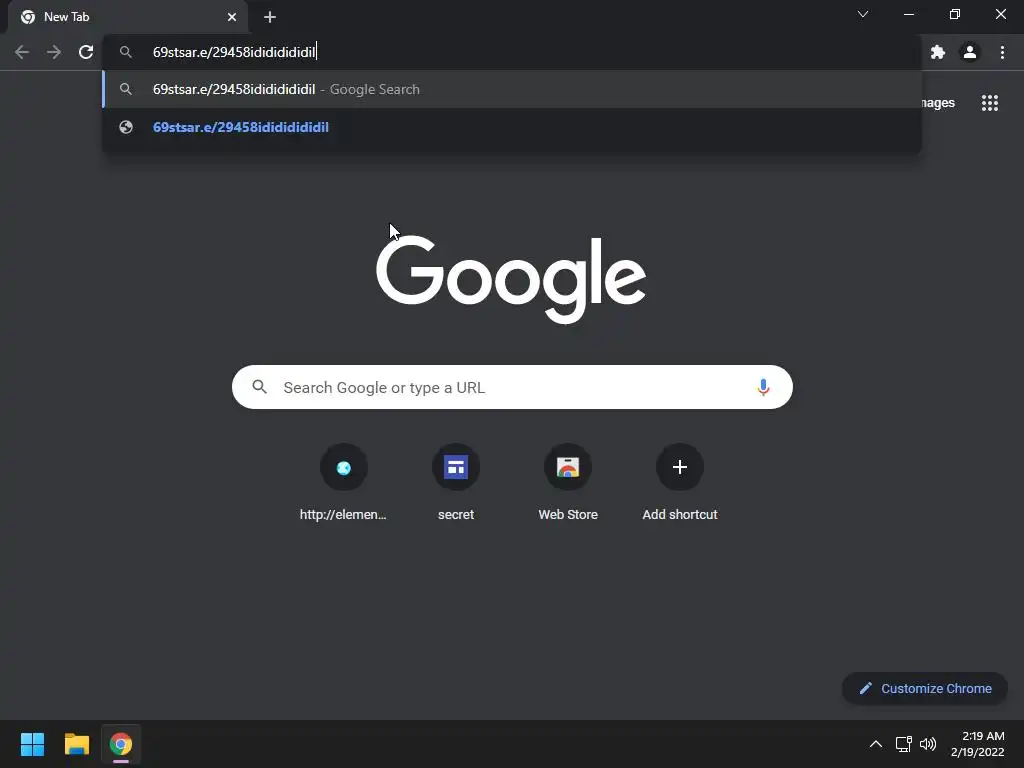Open the volume tray icon

[927, 744]
